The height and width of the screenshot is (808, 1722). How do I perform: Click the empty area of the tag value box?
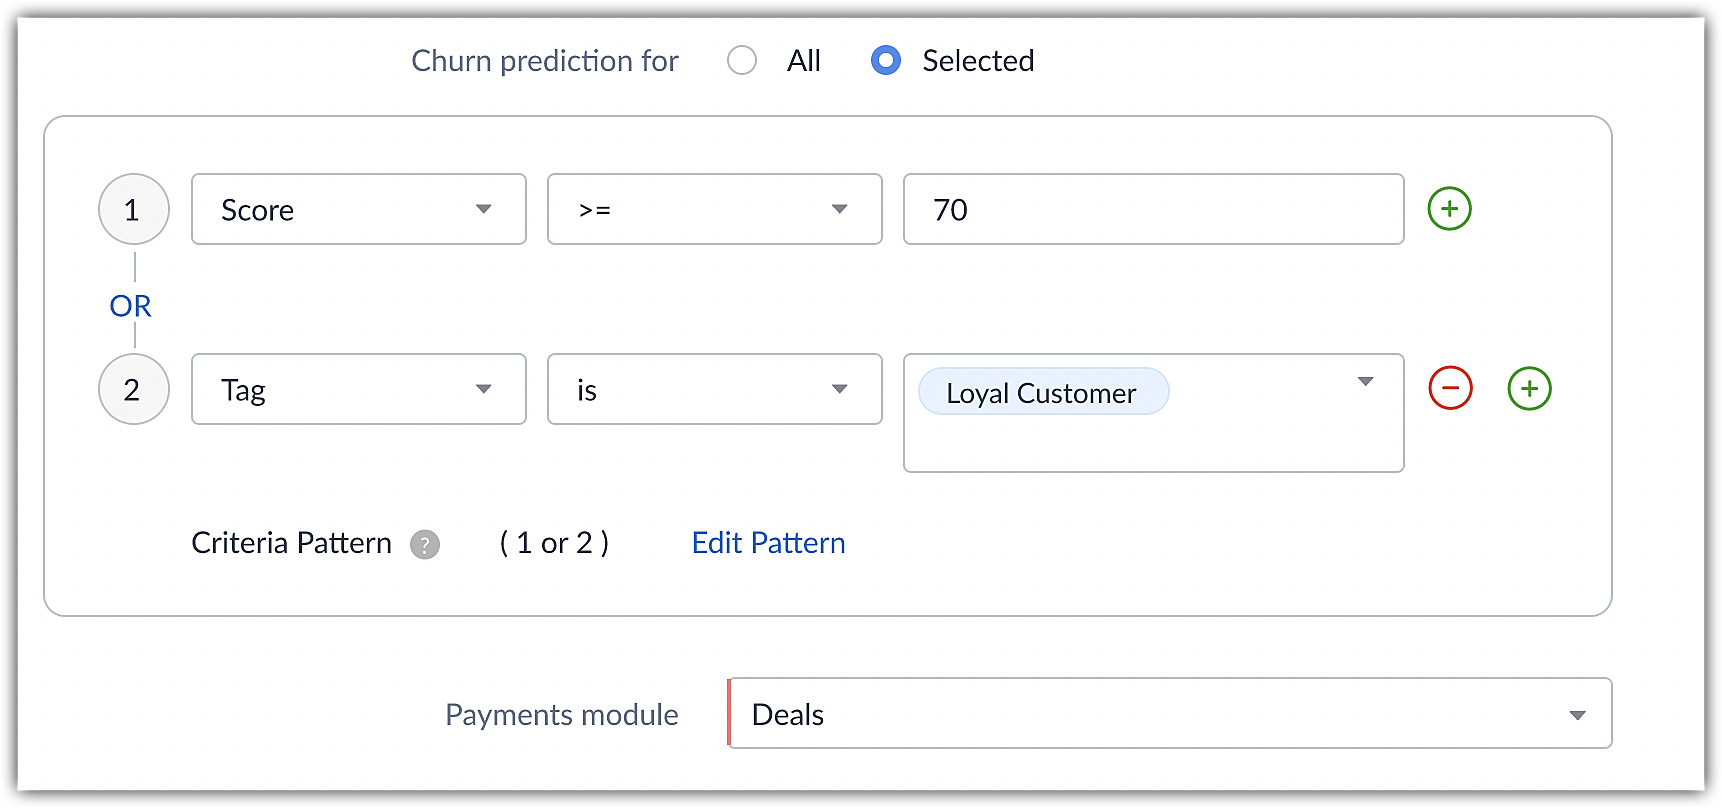(1152, 443)
